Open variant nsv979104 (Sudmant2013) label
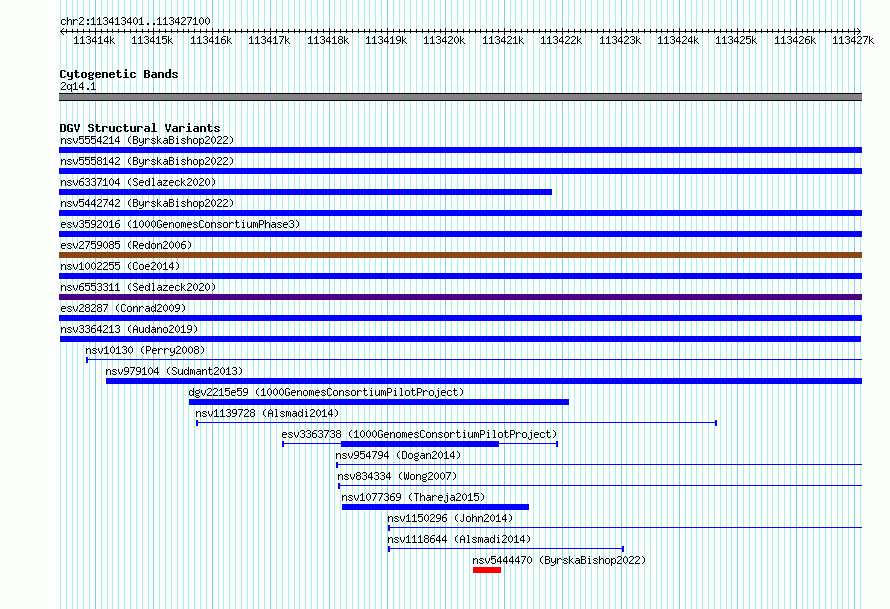This screenshot has width=890, height=609. click(174, 371)
